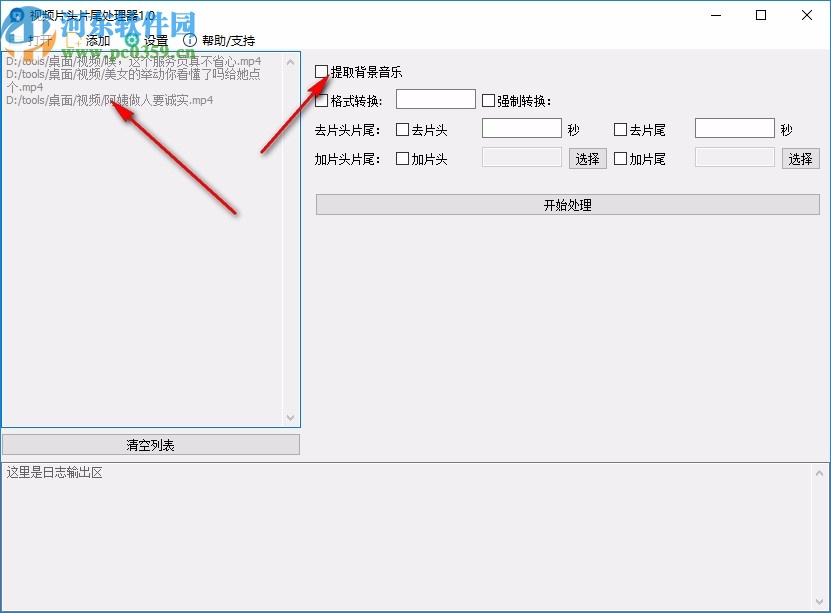
Task: Click 选择 to pick an outro file
Action: pyautogui.click(x=800, y=158)
